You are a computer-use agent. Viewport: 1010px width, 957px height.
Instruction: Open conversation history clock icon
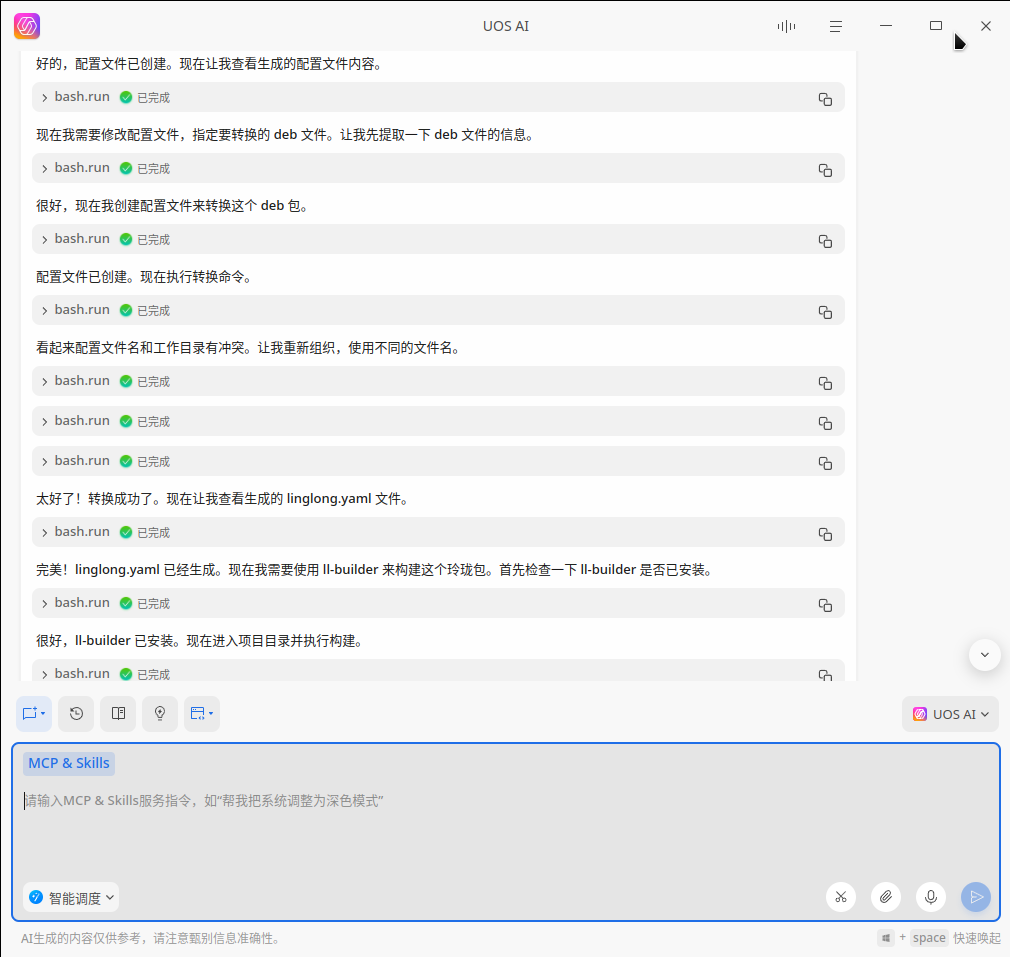[x=76, y=714]
